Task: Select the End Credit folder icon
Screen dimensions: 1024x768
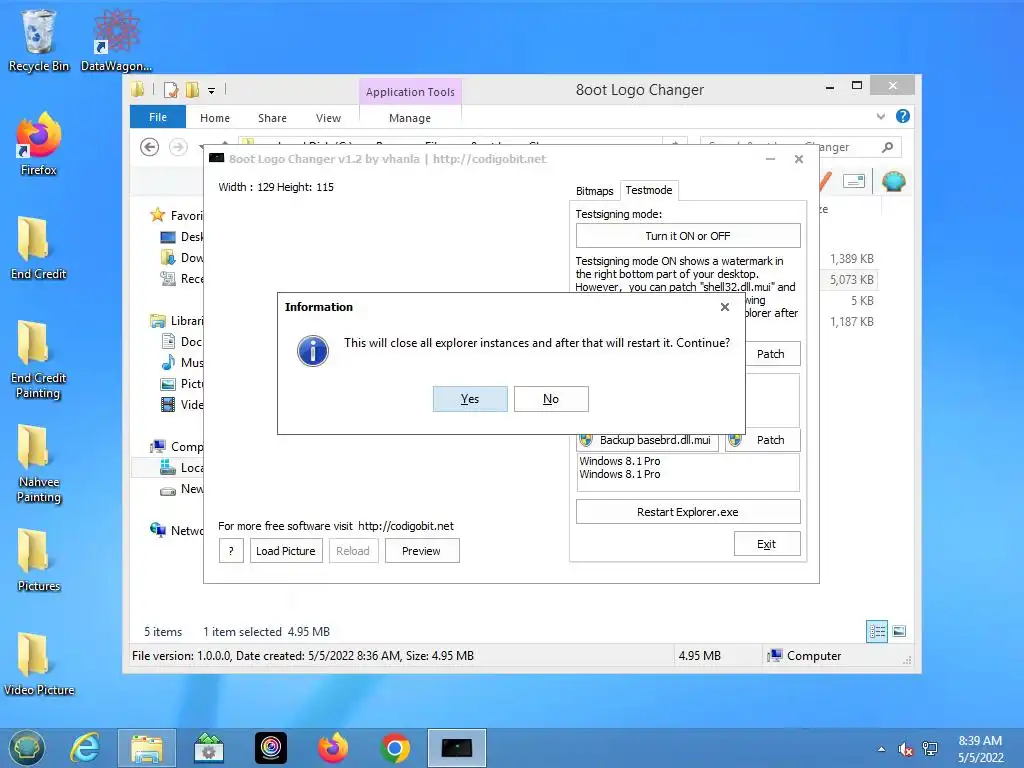Action: coord(39,248)
